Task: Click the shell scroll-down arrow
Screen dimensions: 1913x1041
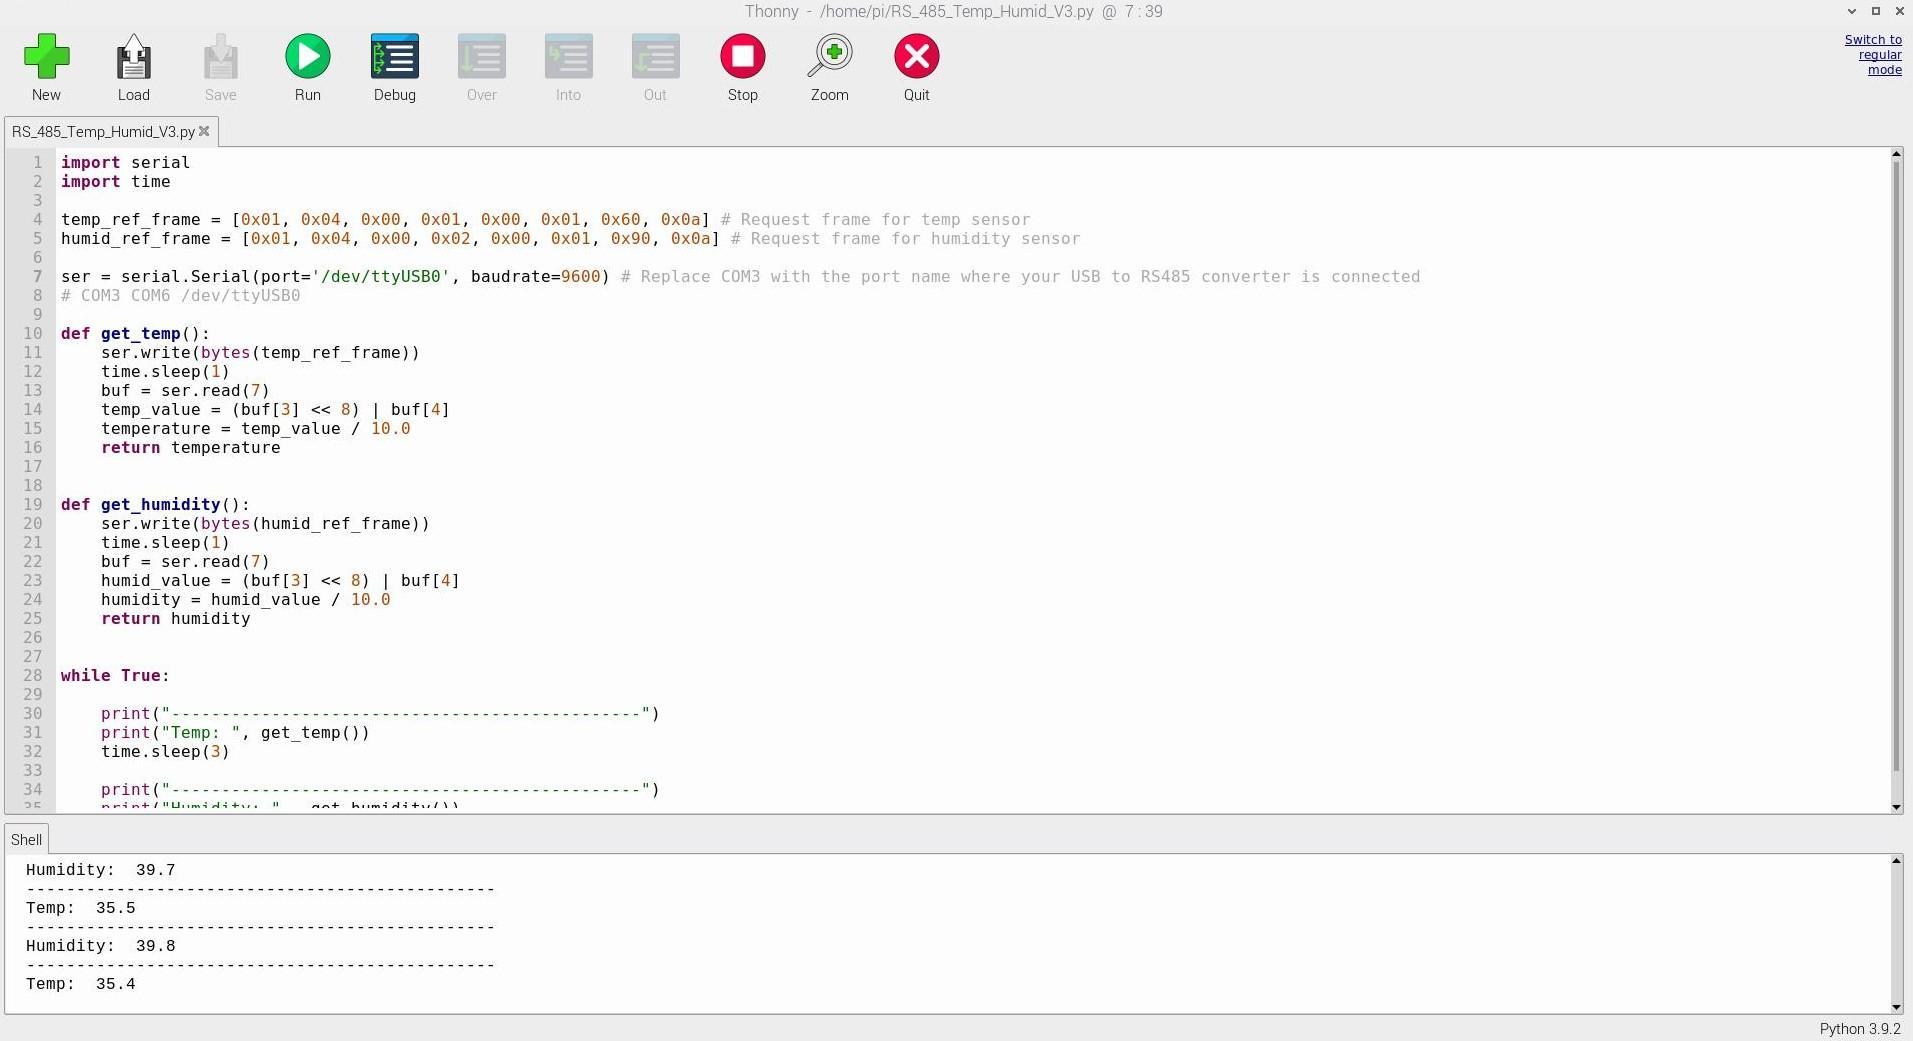Action: 1896,1007
